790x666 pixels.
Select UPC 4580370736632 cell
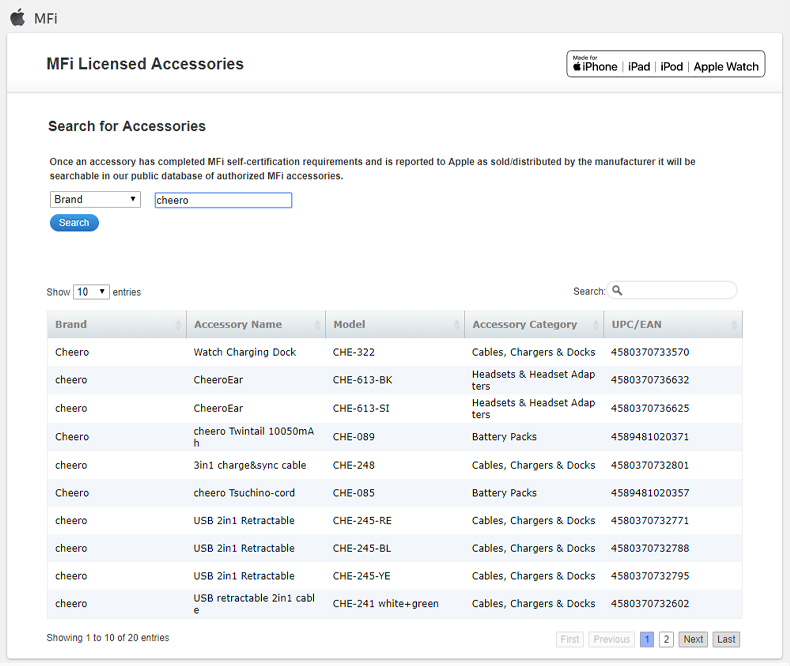[x=650, y=380]
